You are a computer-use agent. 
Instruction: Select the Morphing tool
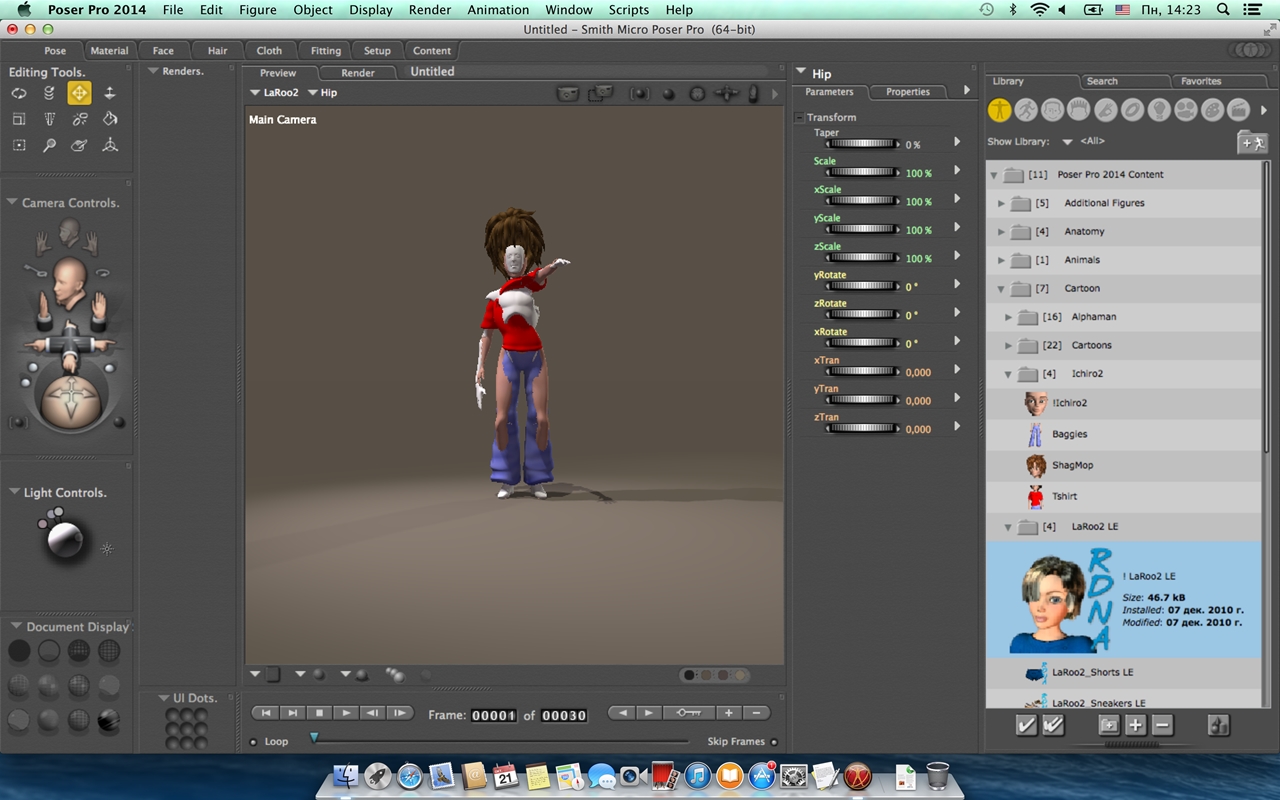point(79,145)
